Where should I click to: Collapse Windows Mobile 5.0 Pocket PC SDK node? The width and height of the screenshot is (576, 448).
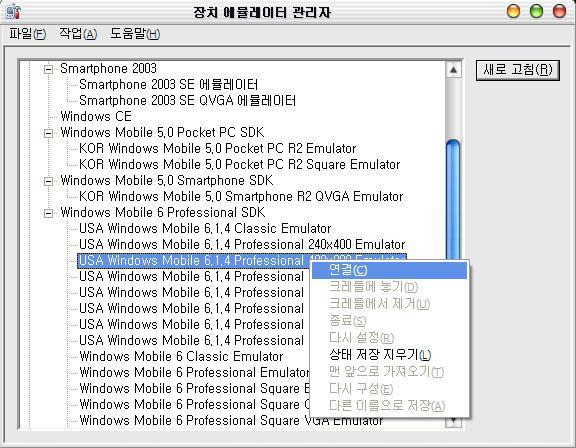click(48, 133)
